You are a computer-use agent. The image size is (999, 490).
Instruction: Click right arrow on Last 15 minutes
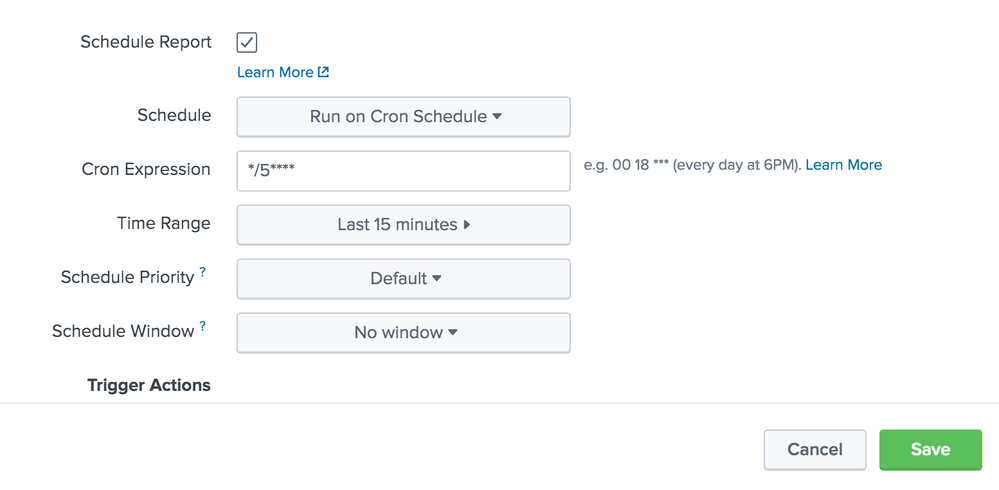[467, 225]
